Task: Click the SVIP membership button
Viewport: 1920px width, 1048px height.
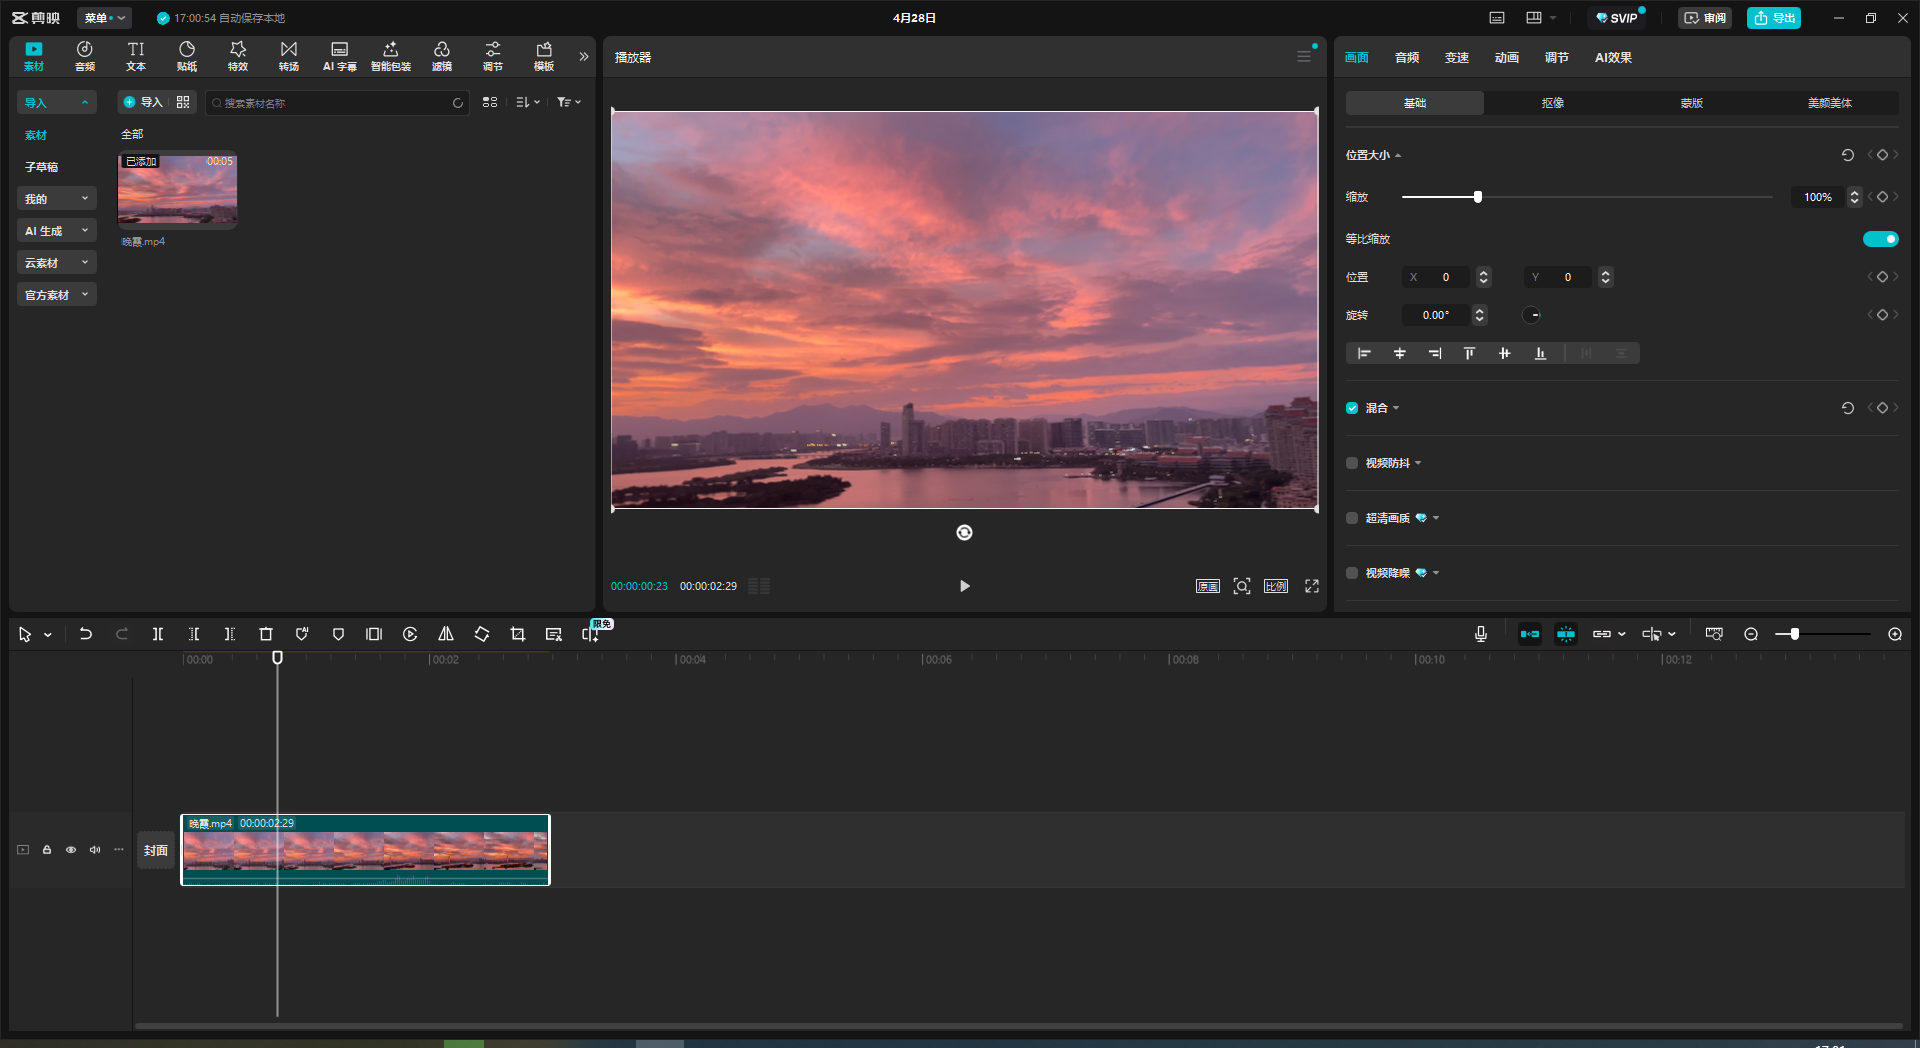Action: 1616,18
